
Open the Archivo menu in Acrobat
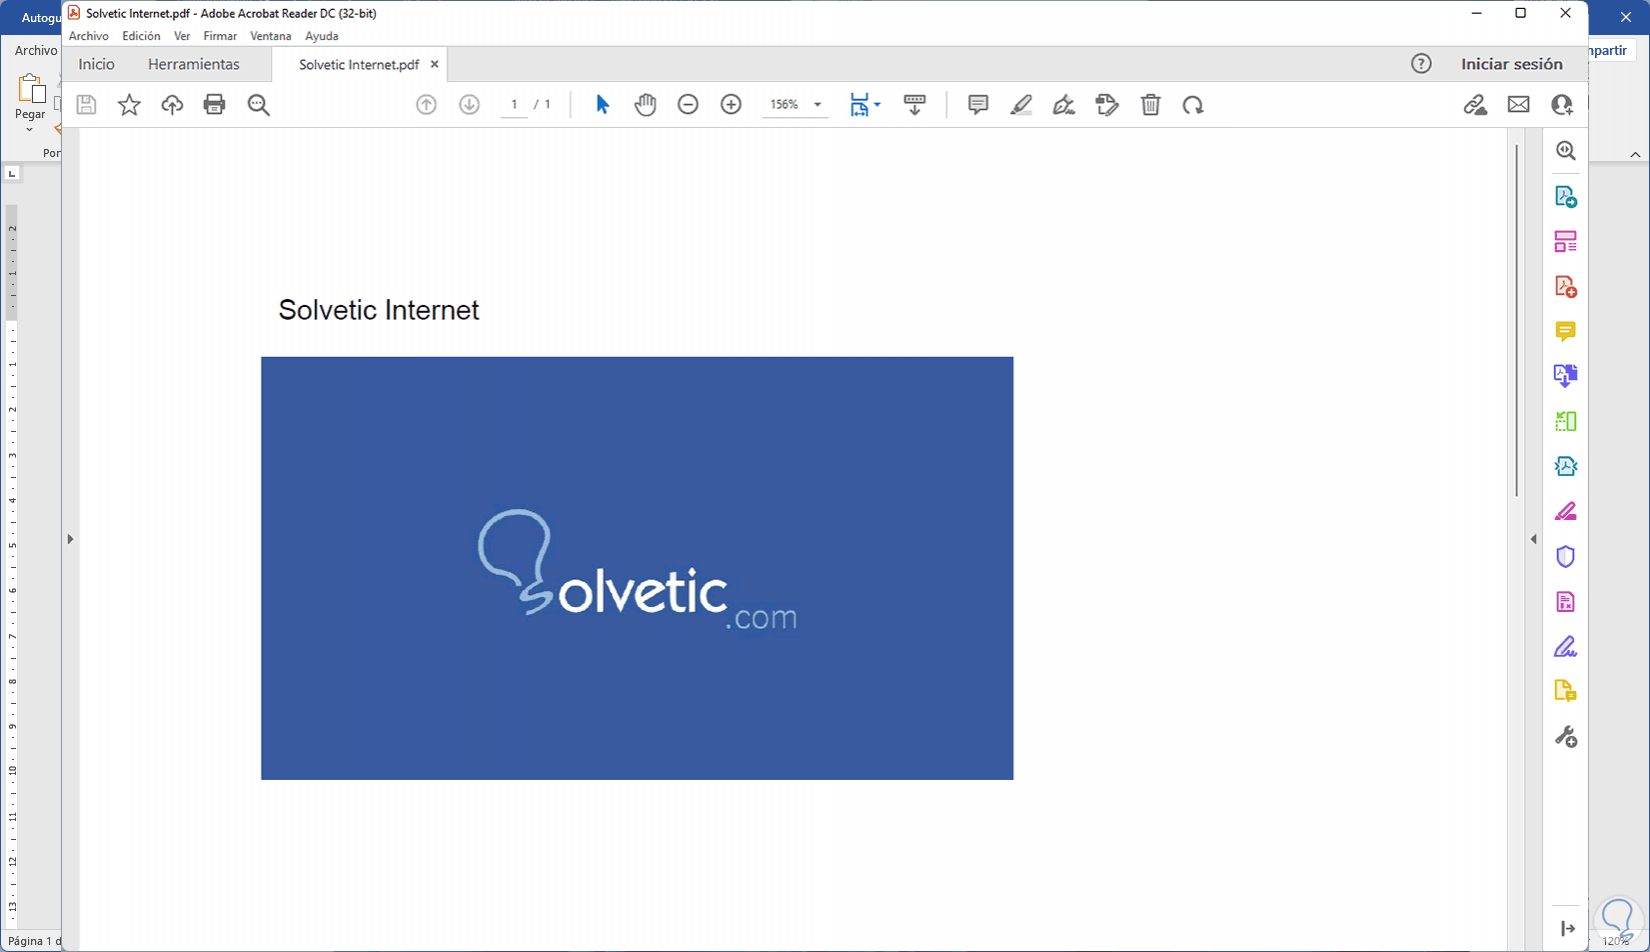click(88, 36)
